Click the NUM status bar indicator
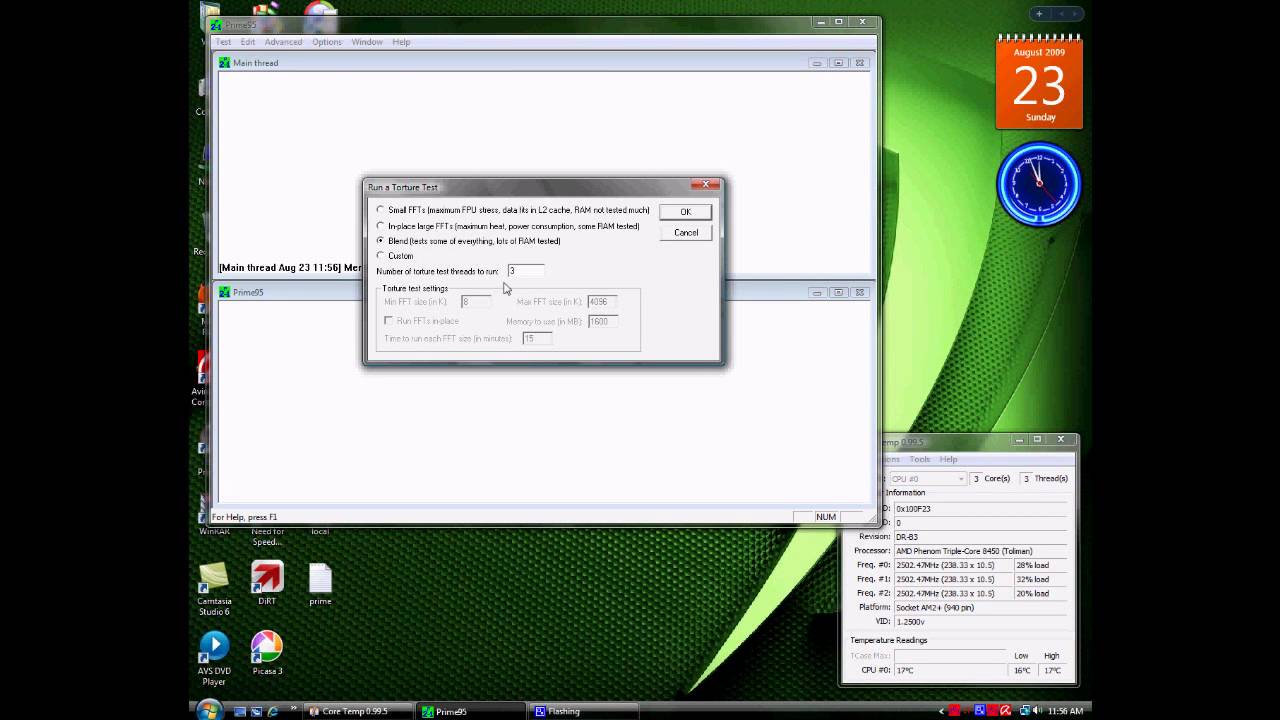Screen dimensions: 1280x720 click(825, 517)
